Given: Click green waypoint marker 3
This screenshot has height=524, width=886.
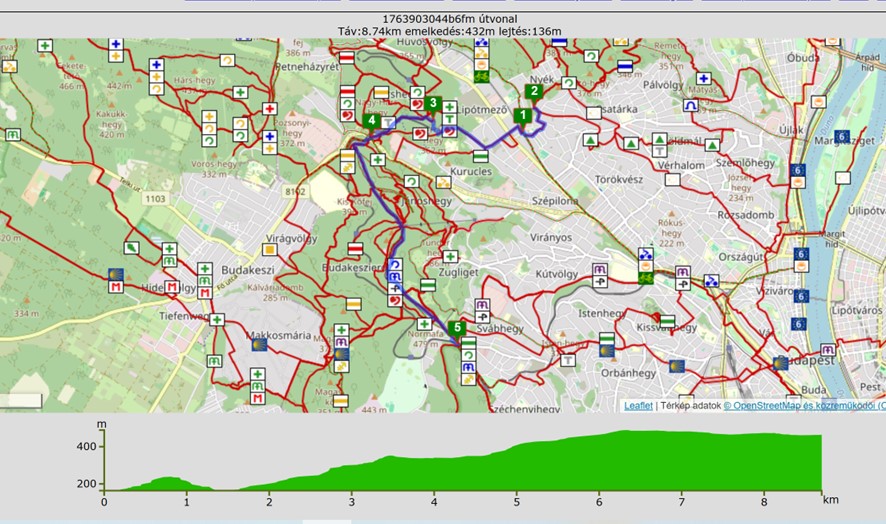Looking at the screenshot, I should point(433,102).
